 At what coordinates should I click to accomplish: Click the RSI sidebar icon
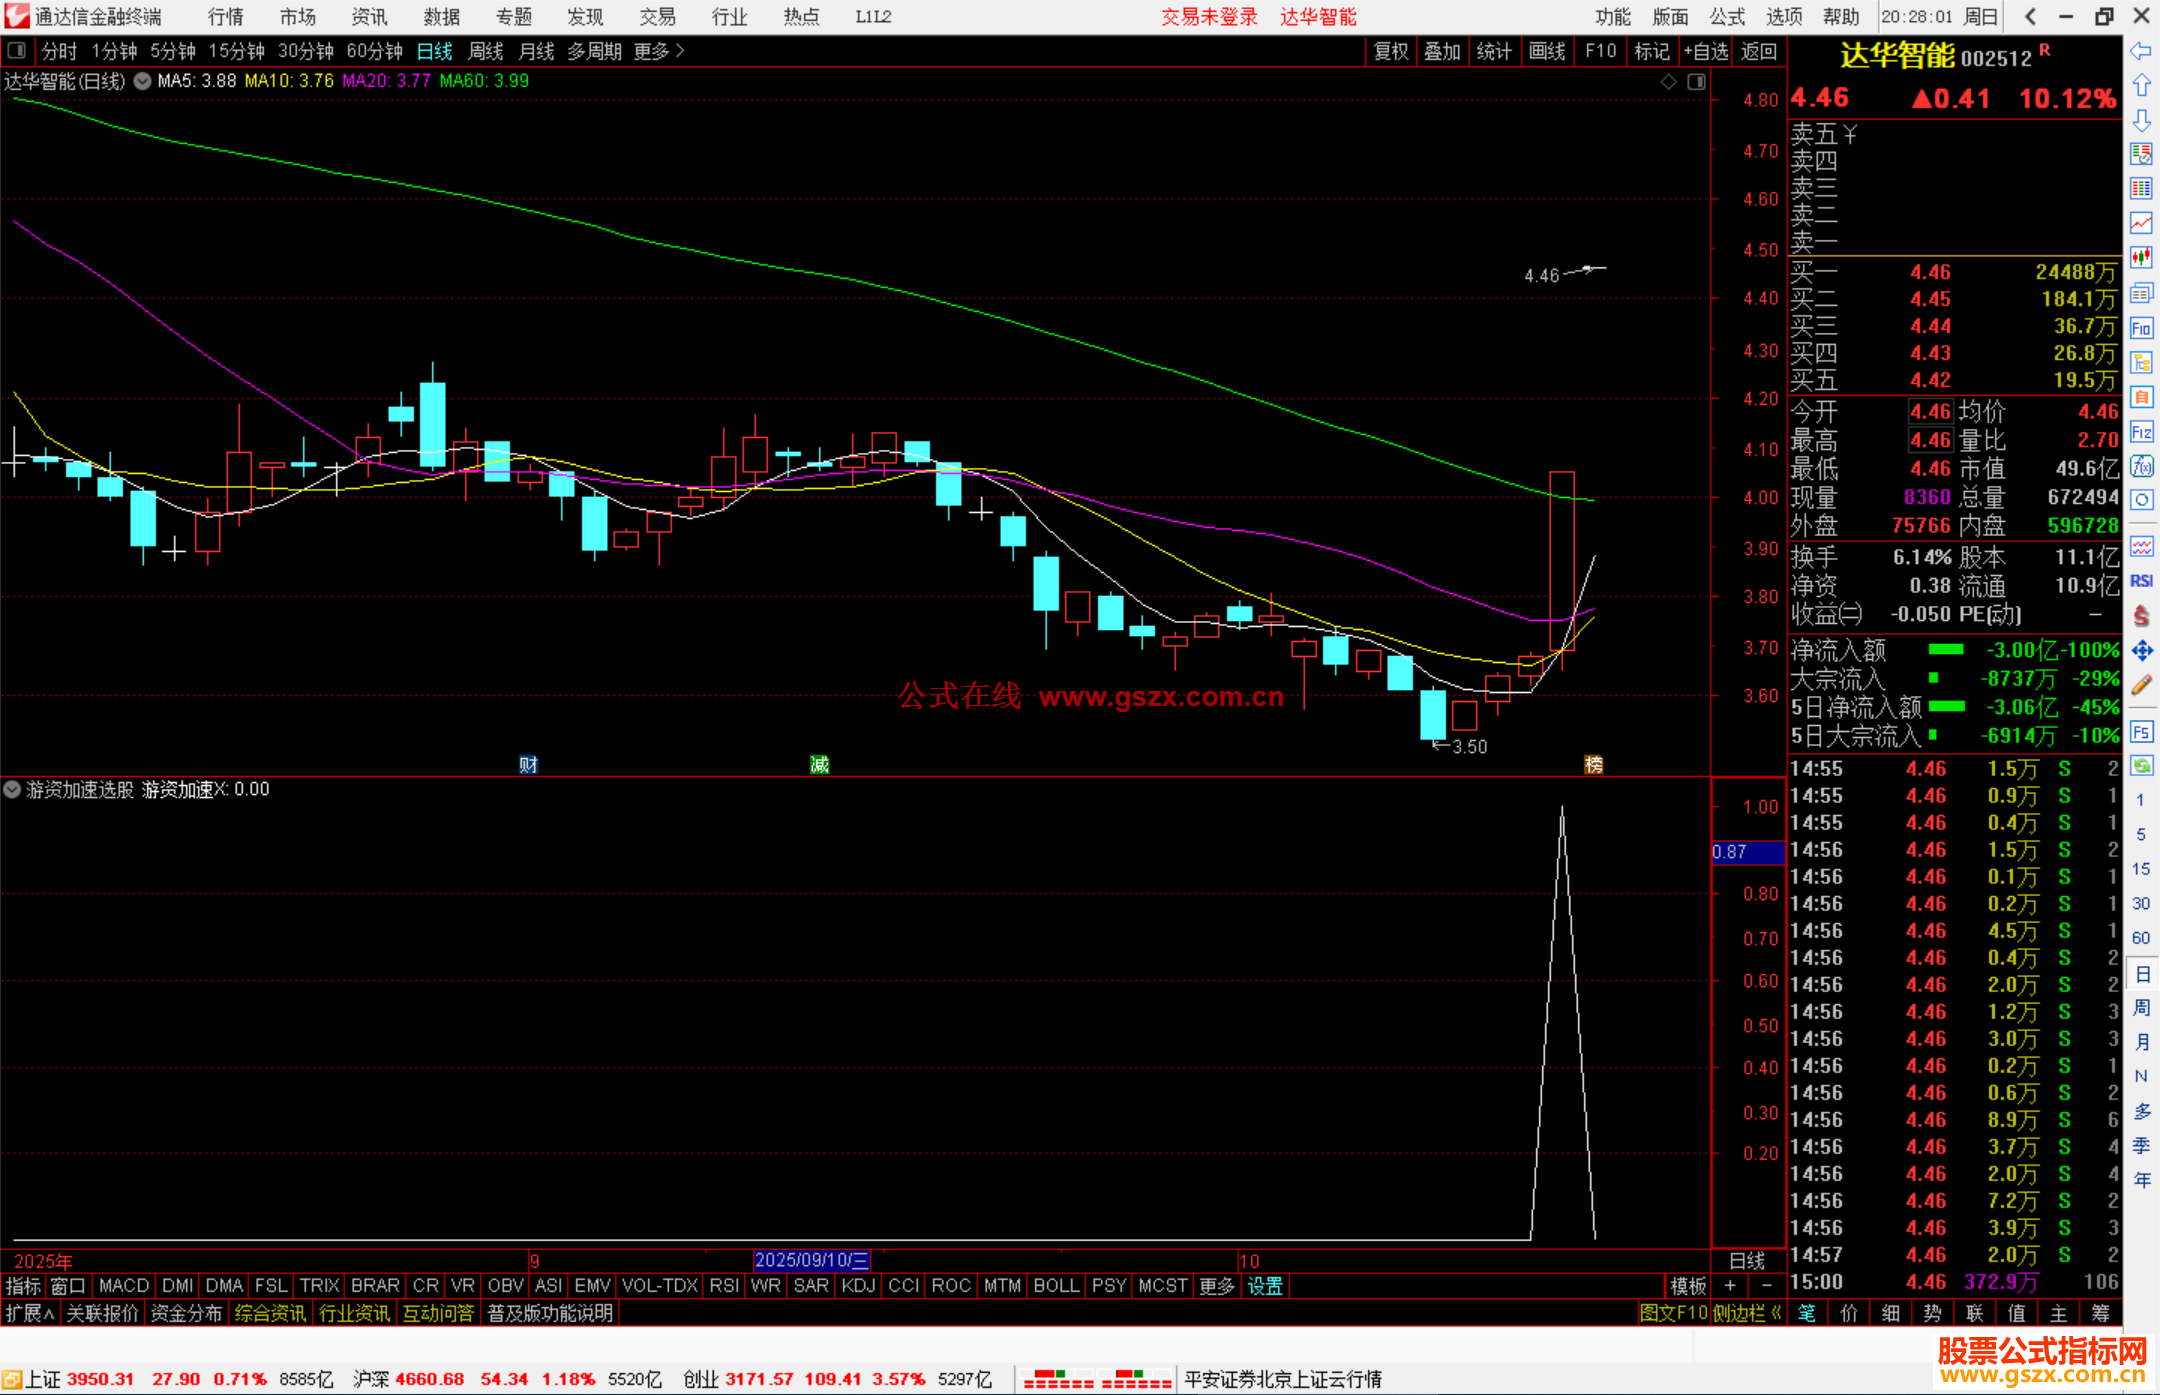(2141, 581)
